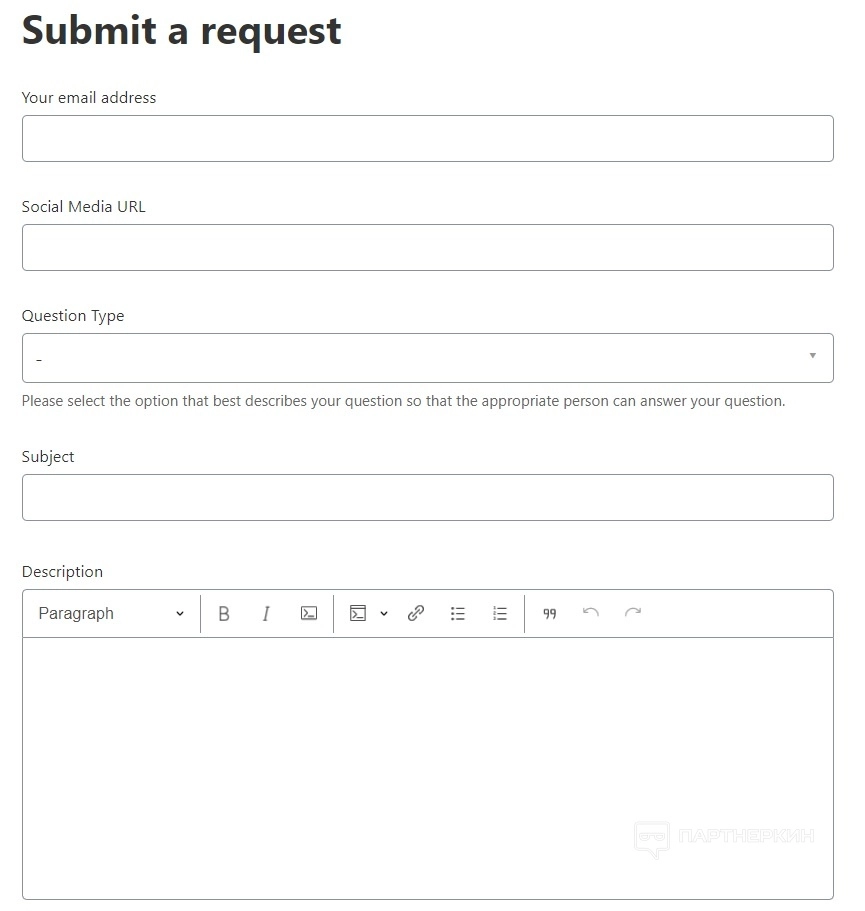Apply inline code formatting

(309, 614)
